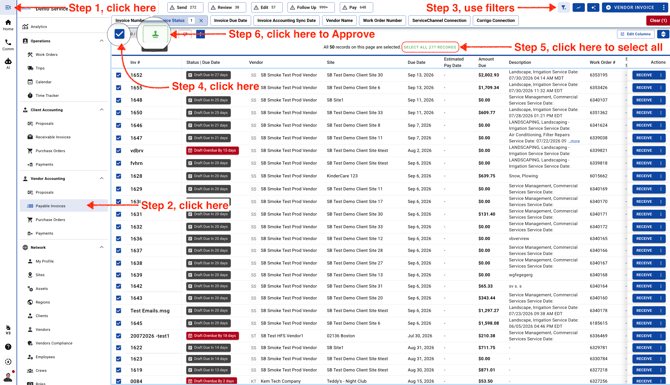Open the Work Order Number filter
670x385 pixels.
[x=382, y=20]
